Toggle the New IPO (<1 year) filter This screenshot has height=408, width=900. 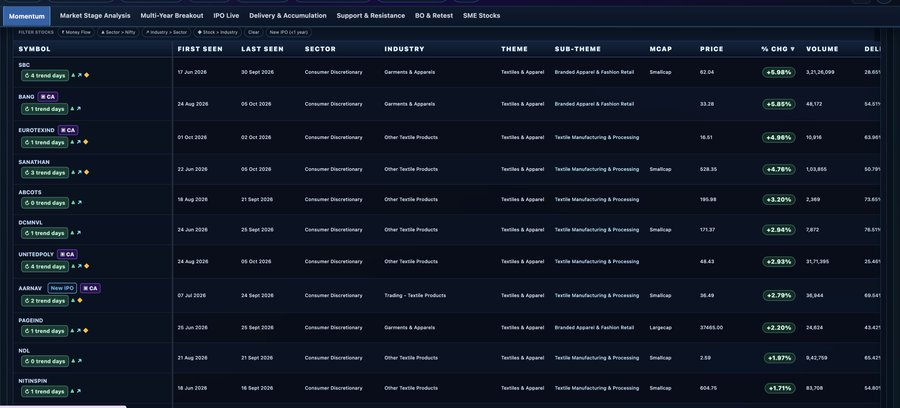tap(289, 33)
